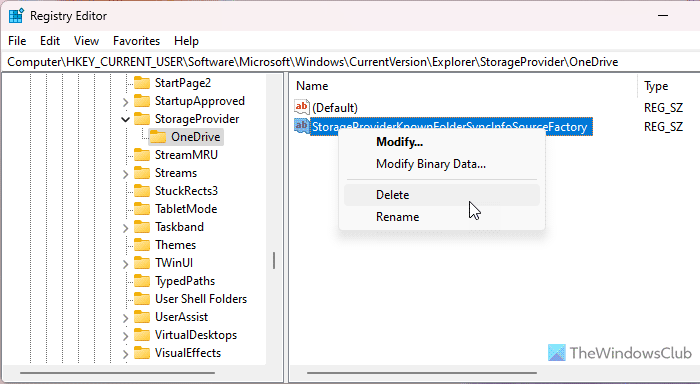Open the Edit menu
The width and height of the screenshot is (700, 384).
[x=50, y=41]
